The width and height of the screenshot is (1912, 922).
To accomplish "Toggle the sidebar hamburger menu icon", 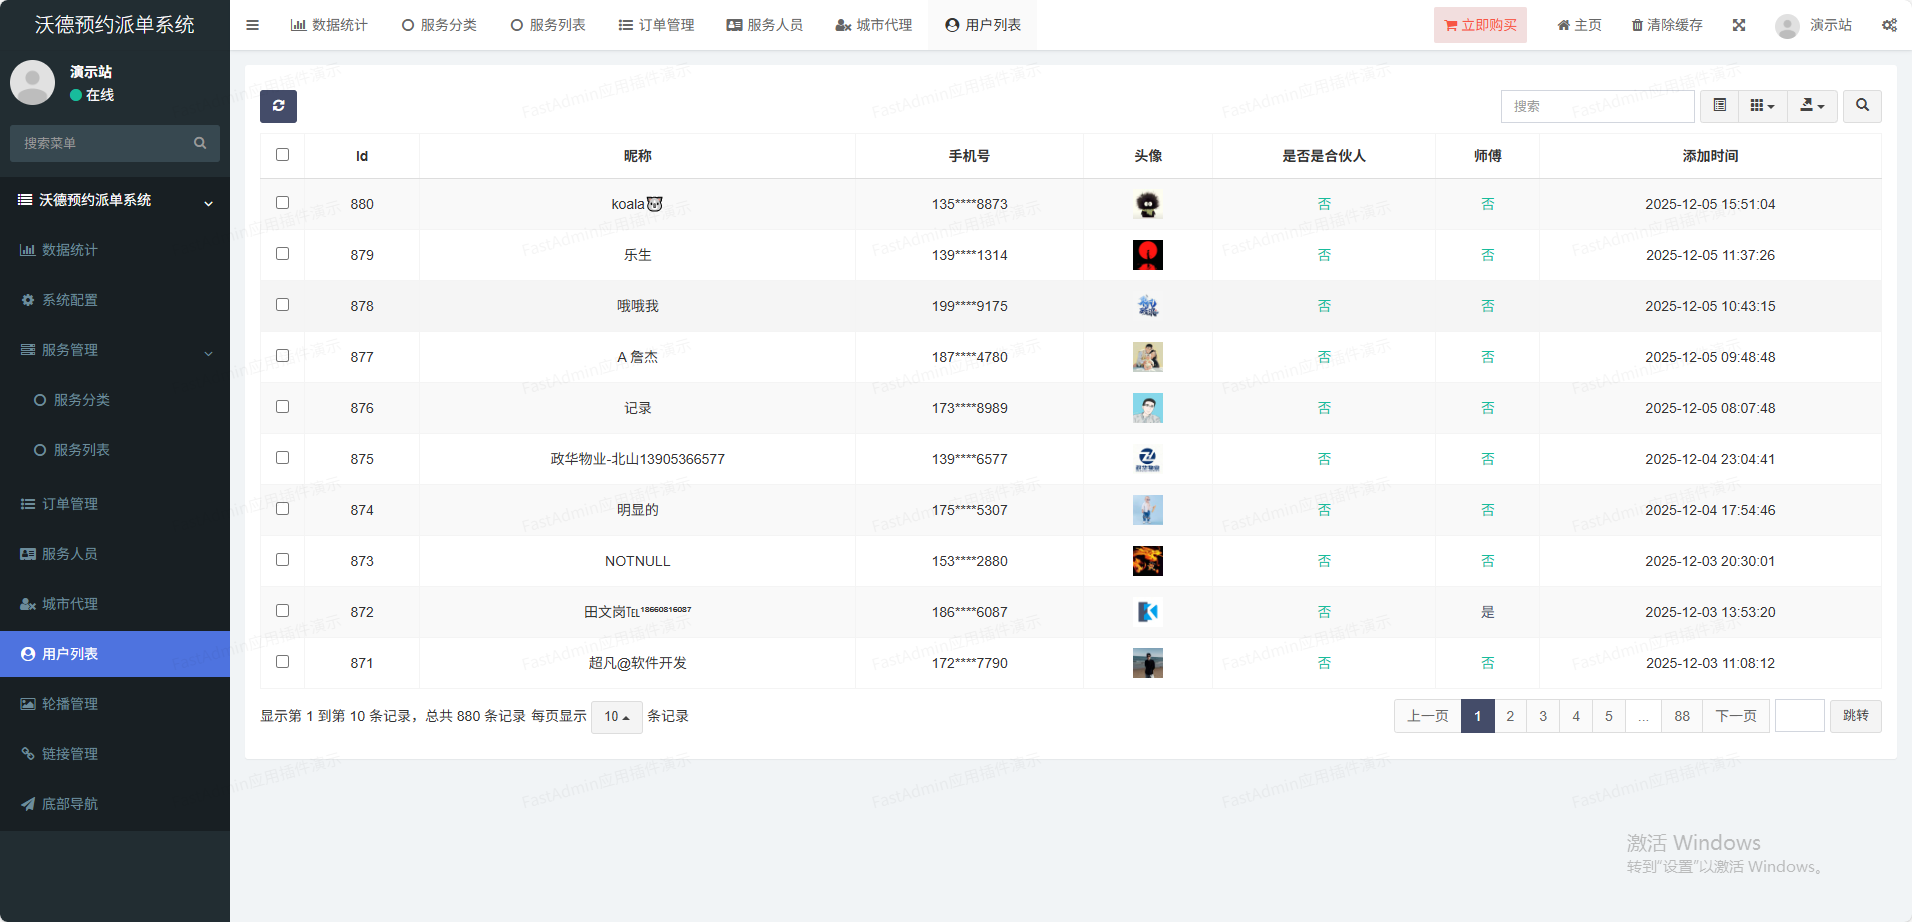I will 252,25.
